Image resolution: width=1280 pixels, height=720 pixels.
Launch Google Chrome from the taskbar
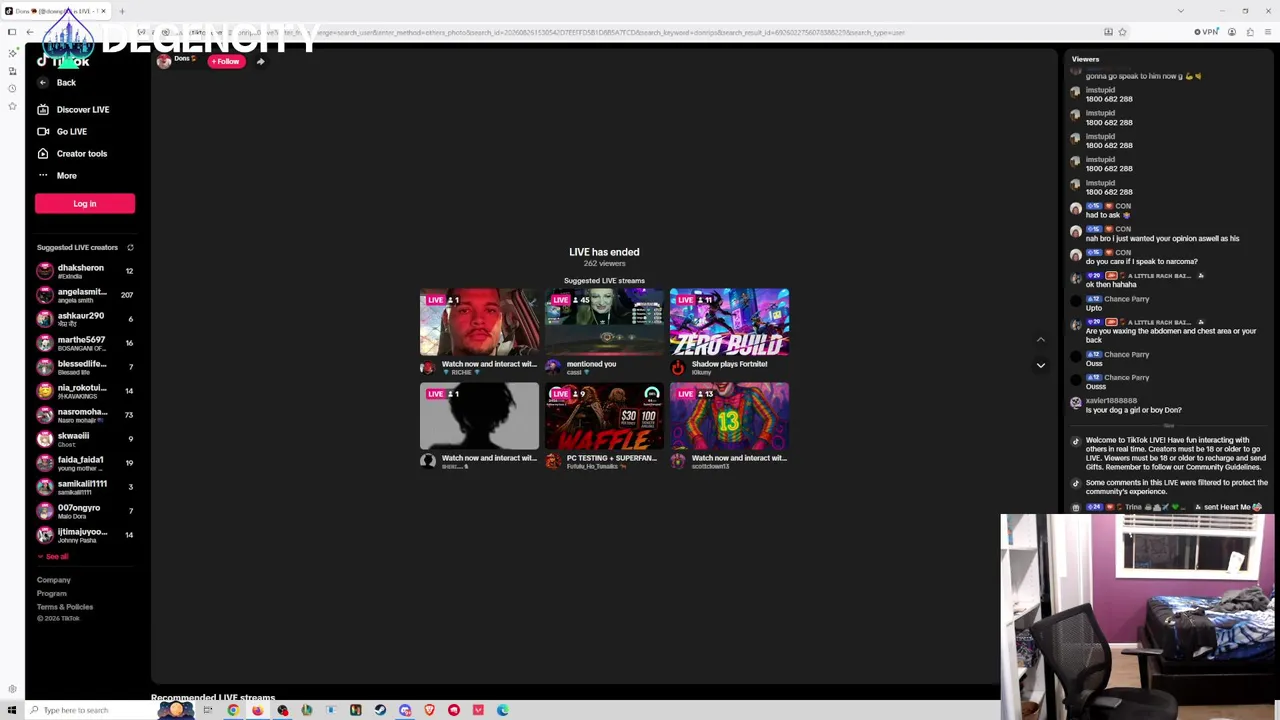pyautogui.click(x=233, y=710)
